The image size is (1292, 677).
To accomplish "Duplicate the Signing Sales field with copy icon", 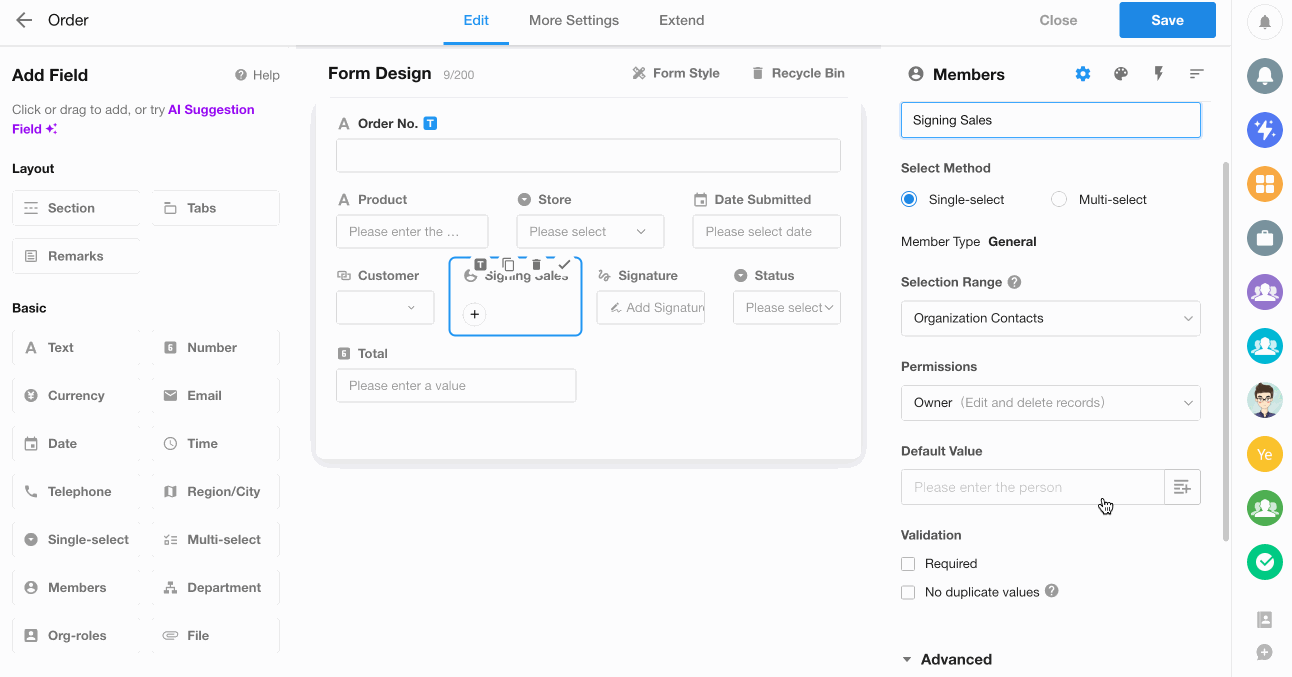I will click(x=508, y=265).
